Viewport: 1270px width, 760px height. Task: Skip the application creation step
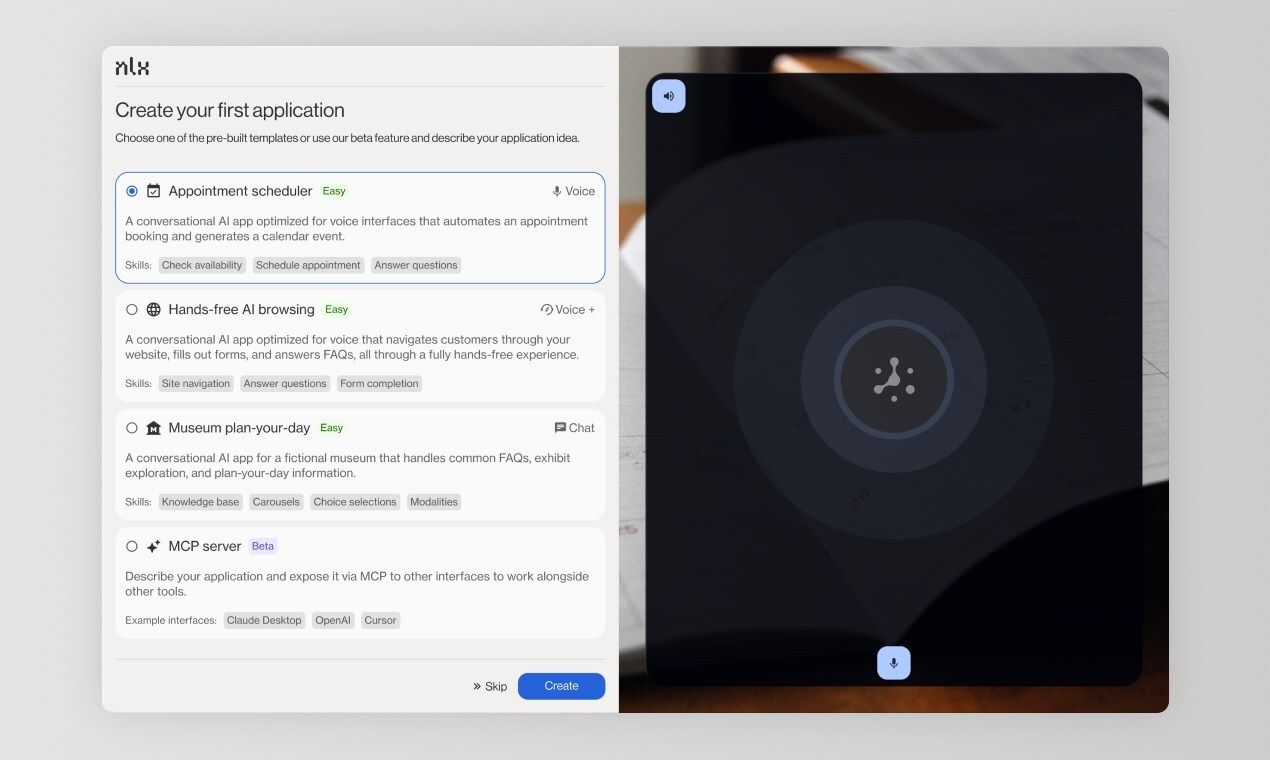coord(490,686)
